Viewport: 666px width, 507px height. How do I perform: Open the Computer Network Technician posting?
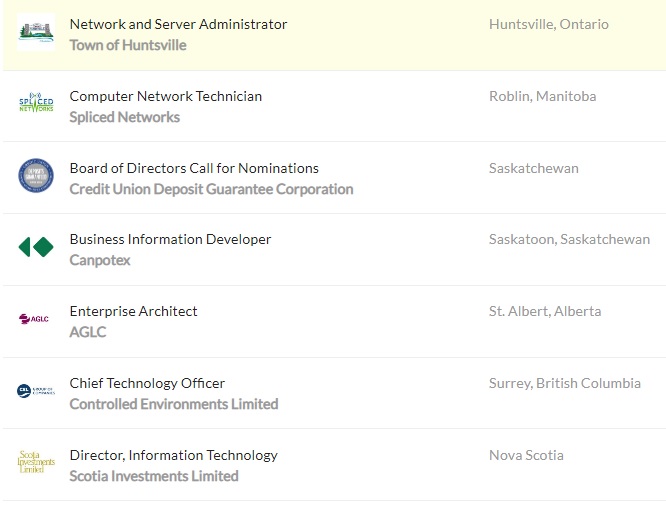(x=166, y=96)
